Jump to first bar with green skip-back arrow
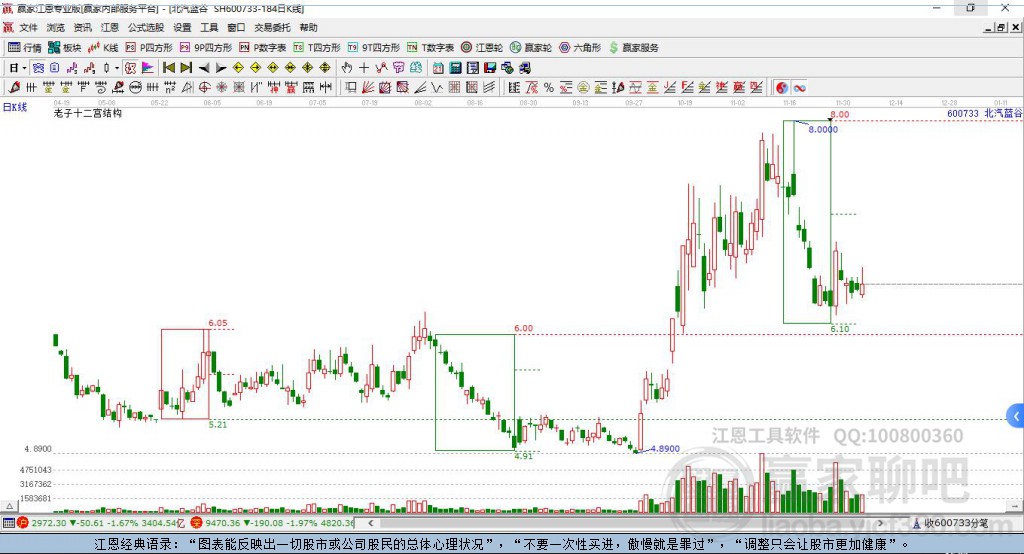This screenshot has width=1024, height=554. (x=168, y=68)
